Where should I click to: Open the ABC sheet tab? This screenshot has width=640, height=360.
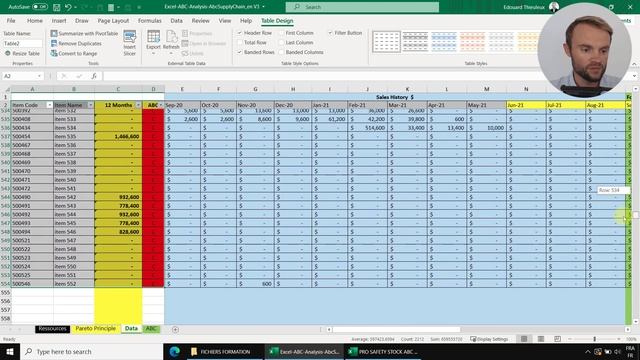pyautogui.click(x=151, y=329)
